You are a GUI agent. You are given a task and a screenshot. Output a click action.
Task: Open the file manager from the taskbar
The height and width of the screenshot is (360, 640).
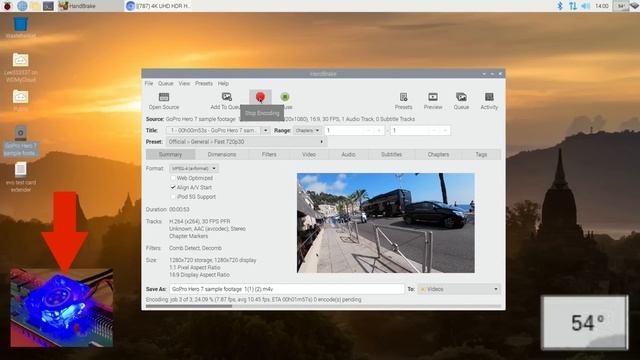(x=35, y=6)
